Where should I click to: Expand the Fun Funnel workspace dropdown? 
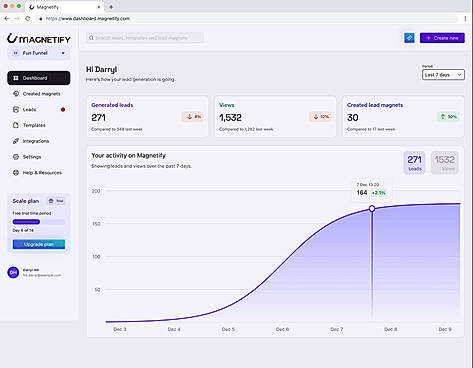point(39,53)
